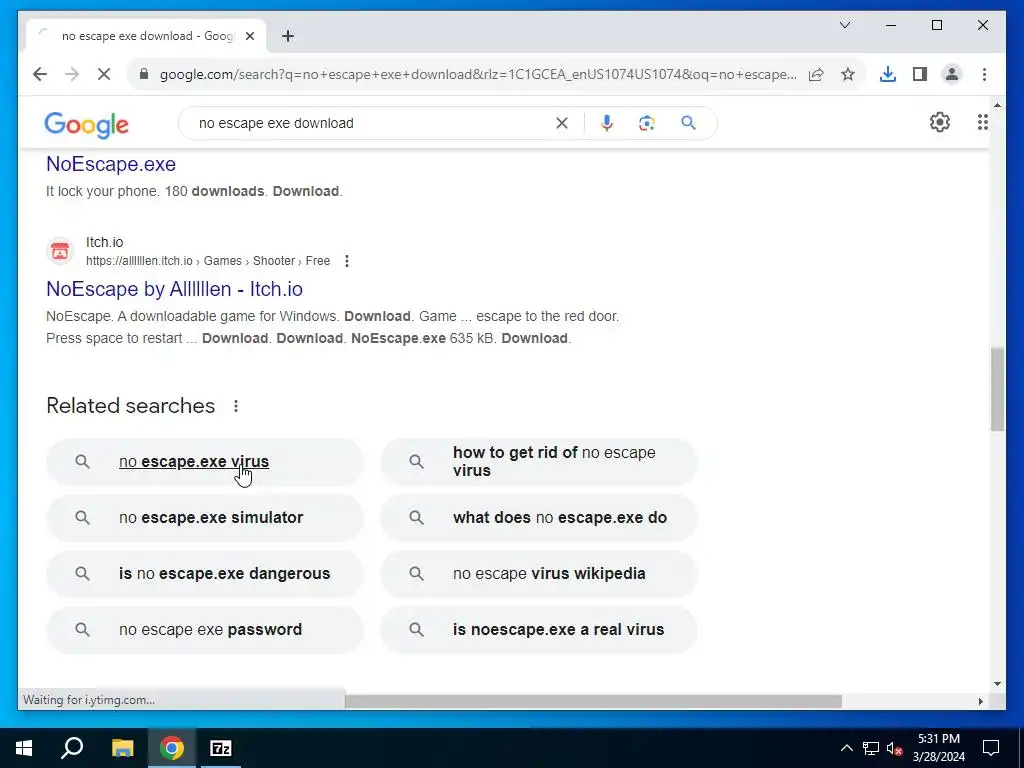1024x768 pixels.
Task: Click the Google logo
Action: pyautogui.click(x=86, y=124)
